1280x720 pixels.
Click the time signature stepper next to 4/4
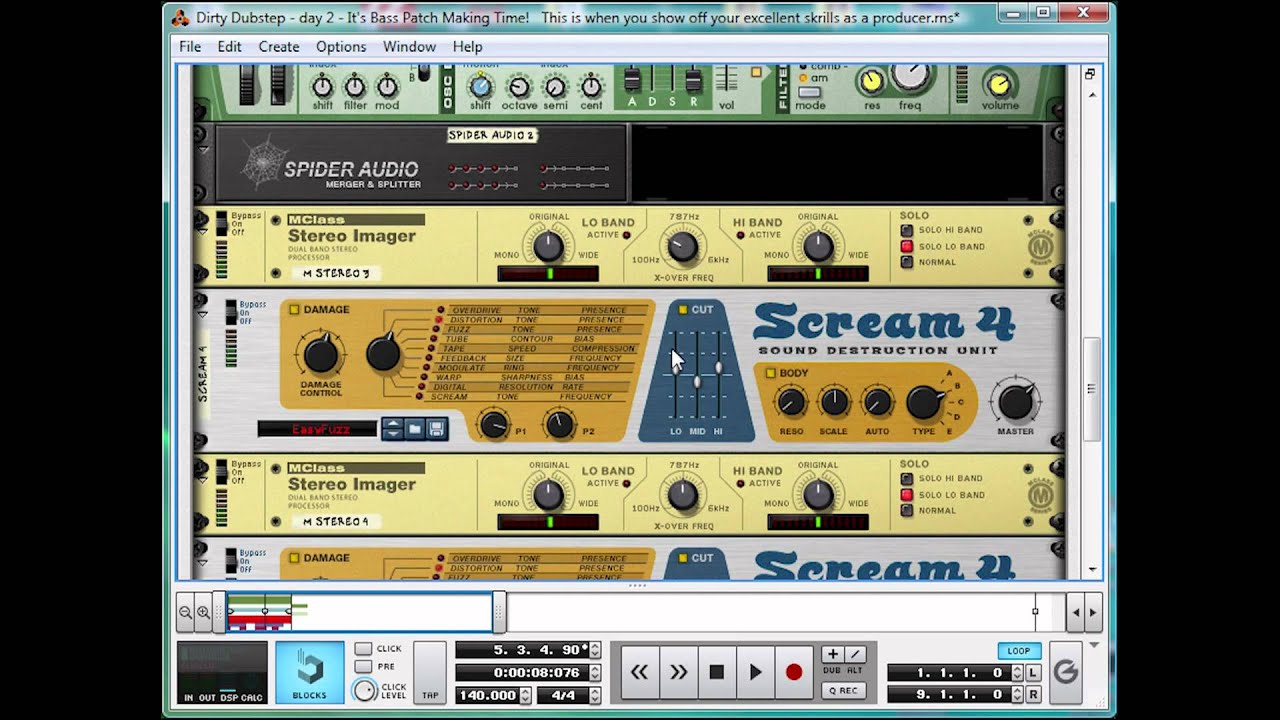pos(595,695)
